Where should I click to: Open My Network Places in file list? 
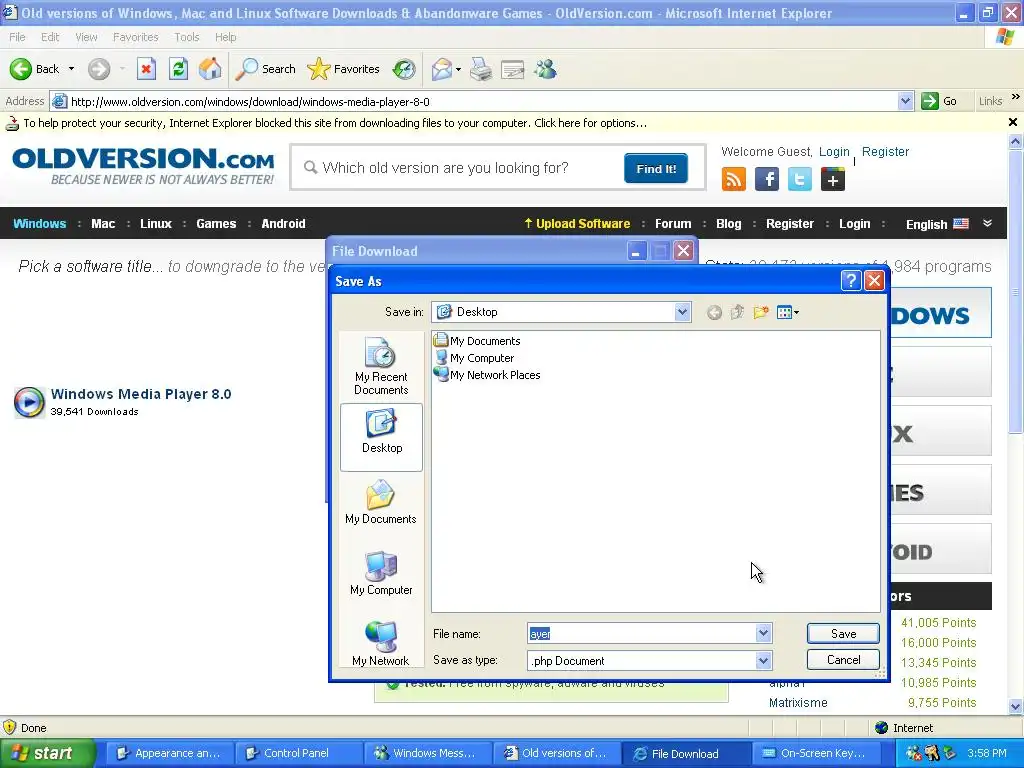pyautogui.click(x=487, y=375)
